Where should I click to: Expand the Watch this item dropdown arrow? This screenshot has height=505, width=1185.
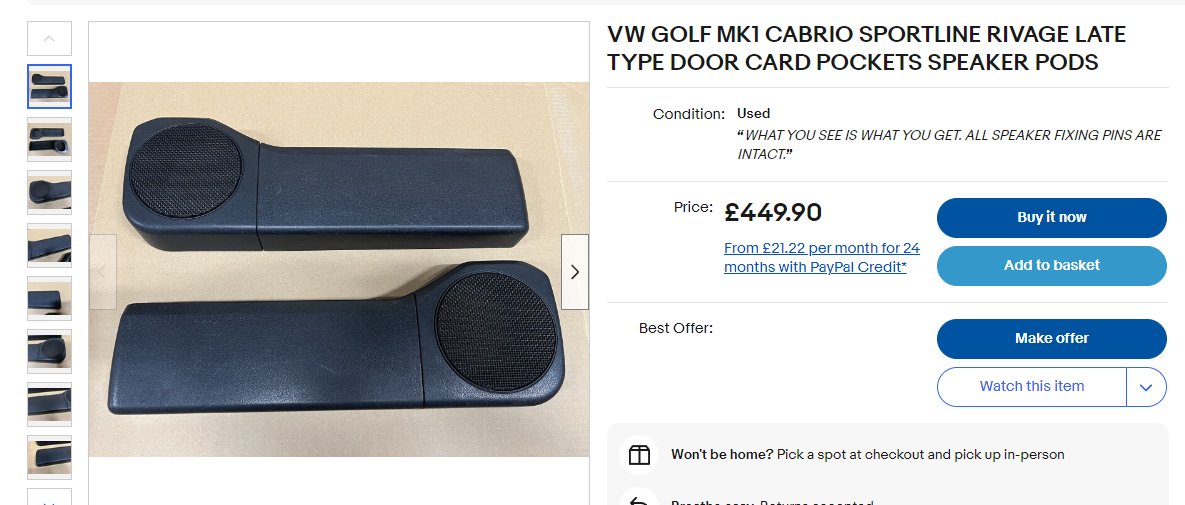[x=1146, y=386]
